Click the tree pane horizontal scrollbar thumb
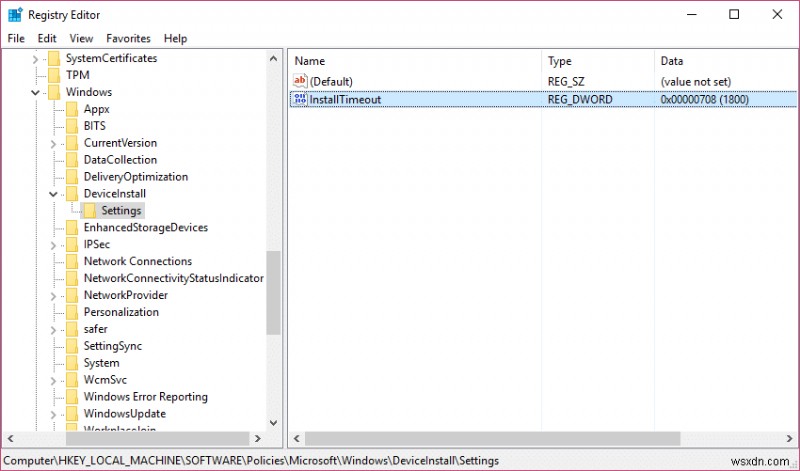Image resolution: width=800 pixels, height=471 pixels. [x=157, y=438]
